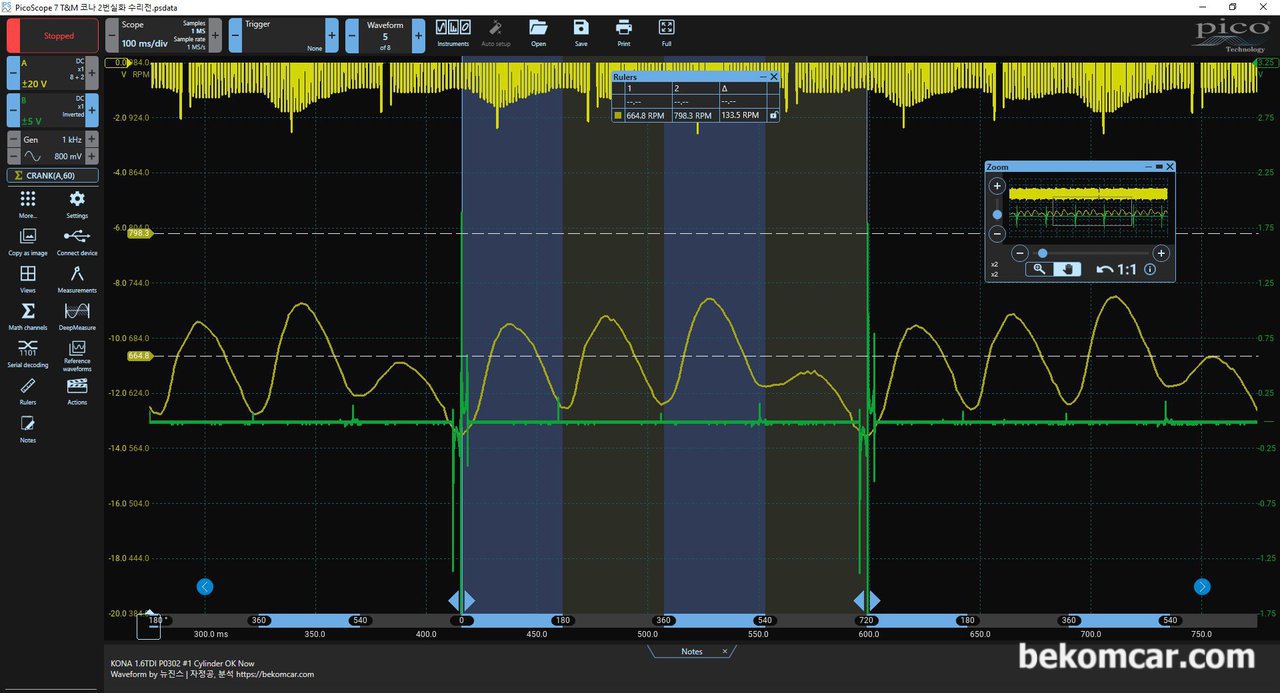1280x693 pixels.
Task: Click the vertical zoom slider handle
Action: [x=997, y=215]
